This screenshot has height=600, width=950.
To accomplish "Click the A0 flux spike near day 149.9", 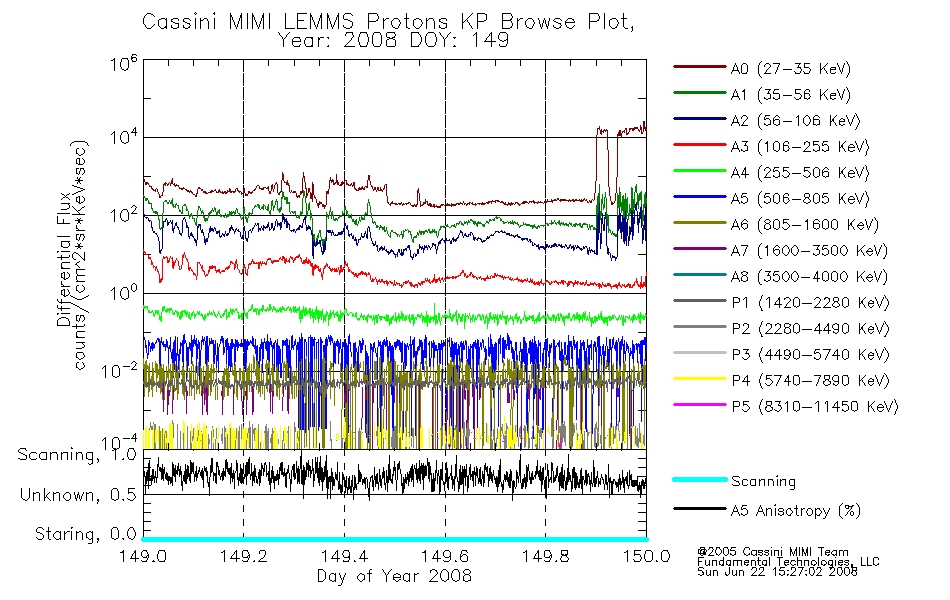I will click(602, 130).
